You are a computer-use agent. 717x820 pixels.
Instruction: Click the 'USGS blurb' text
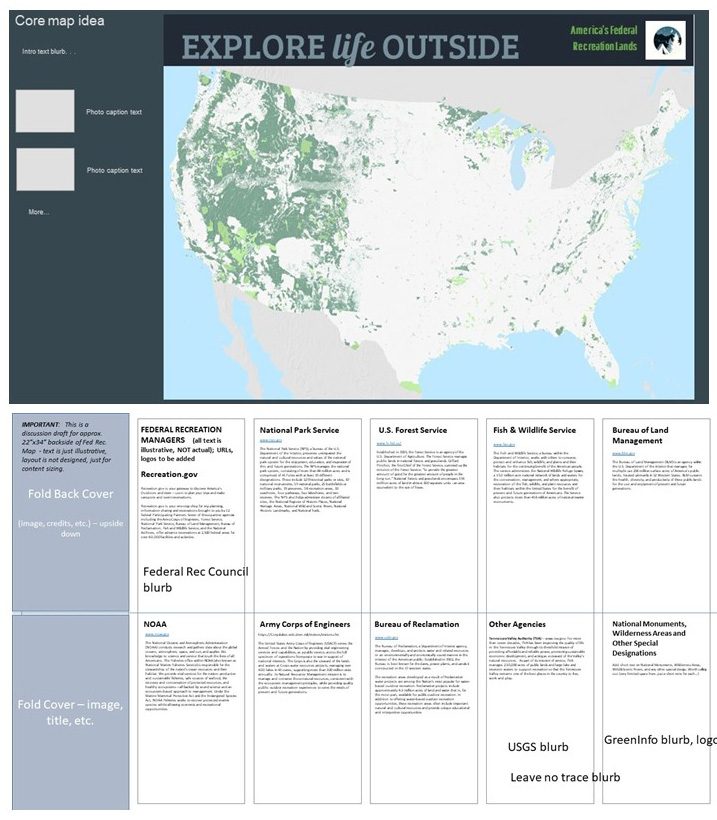pos(538,747)
